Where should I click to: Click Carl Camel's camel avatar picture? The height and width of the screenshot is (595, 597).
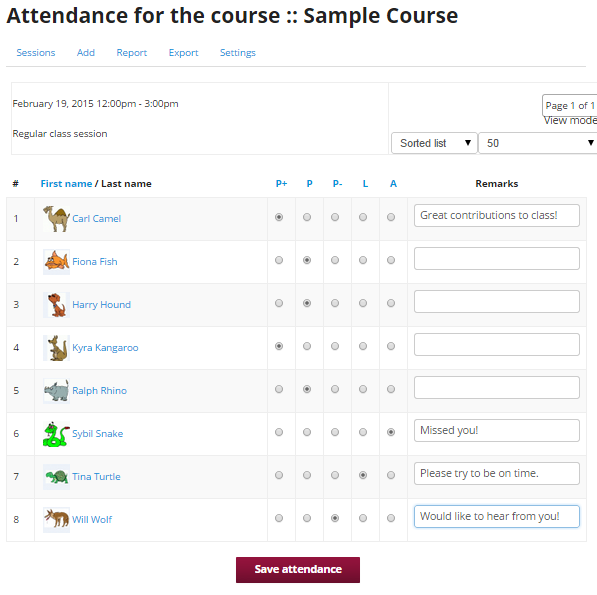(56, 219)
